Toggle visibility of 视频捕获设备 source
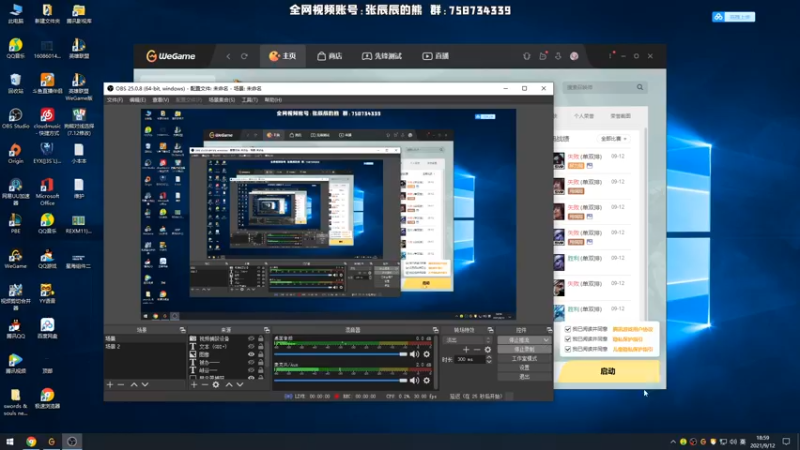800x450 pixels. [251, 339]
